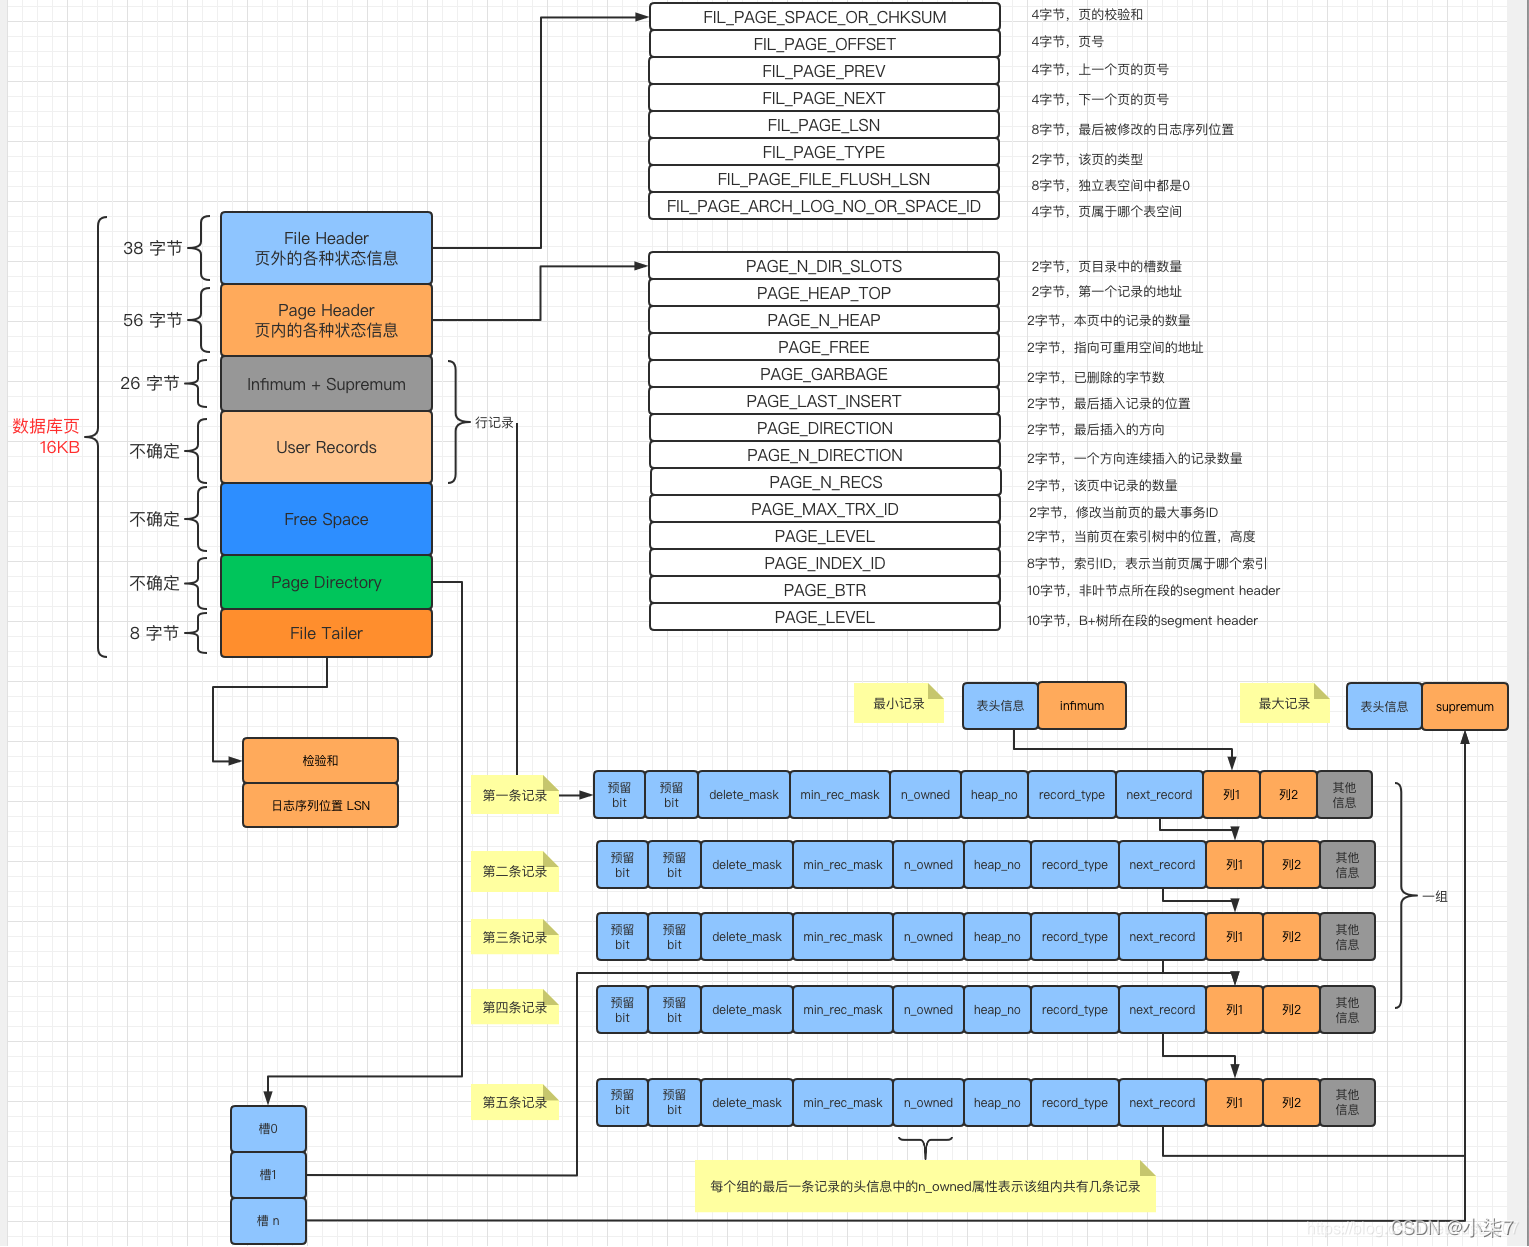Click the orange supremum record box
Image resolution: width=1529 pixels, height=1247 pixels.
pos(1465,706)
